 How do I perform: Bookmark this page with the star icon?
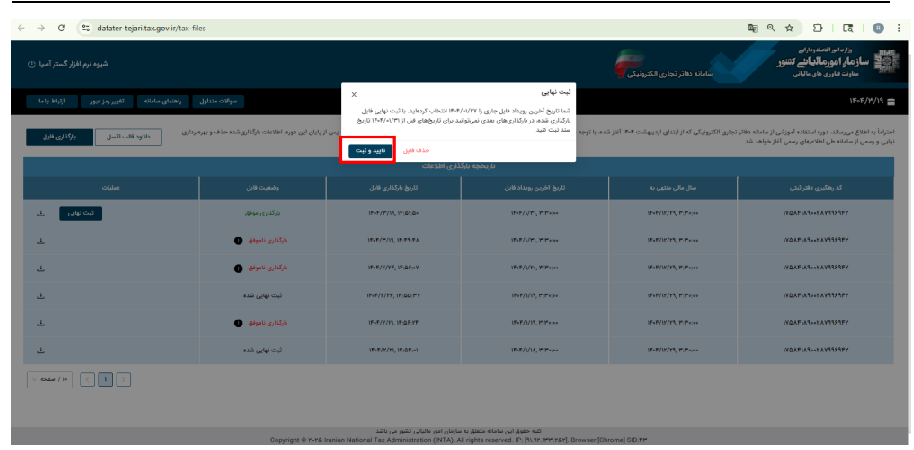pyautogui.click(x=789, y=27)
